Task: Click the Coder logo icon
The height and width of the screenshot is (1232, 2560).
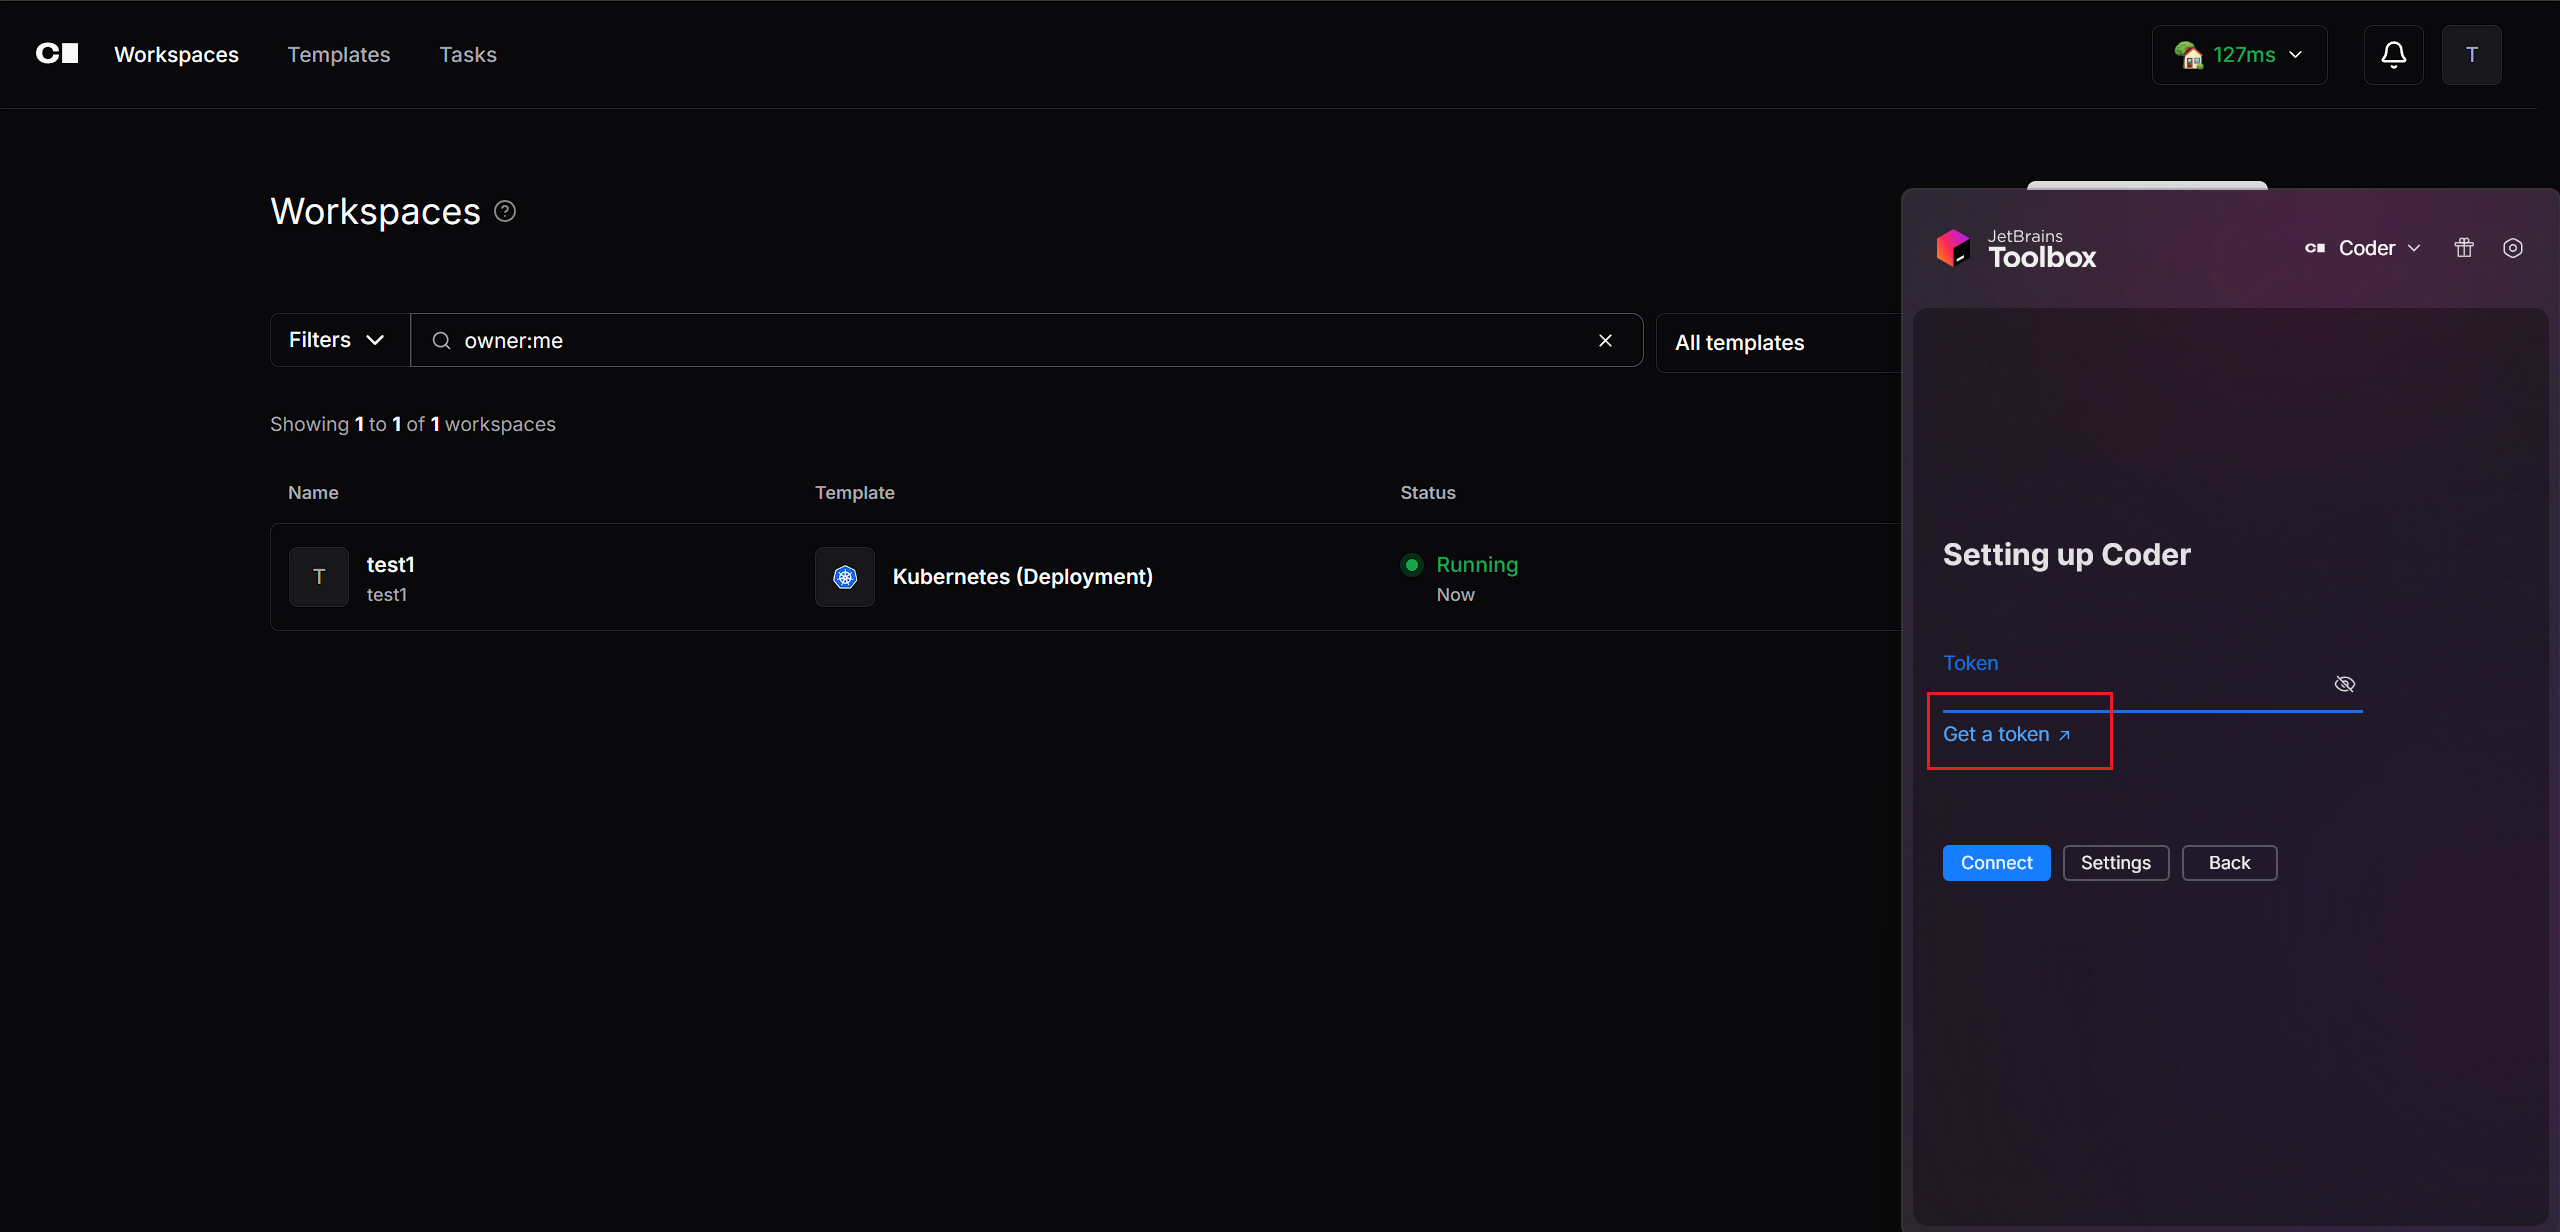Action: tap(57, 54)
